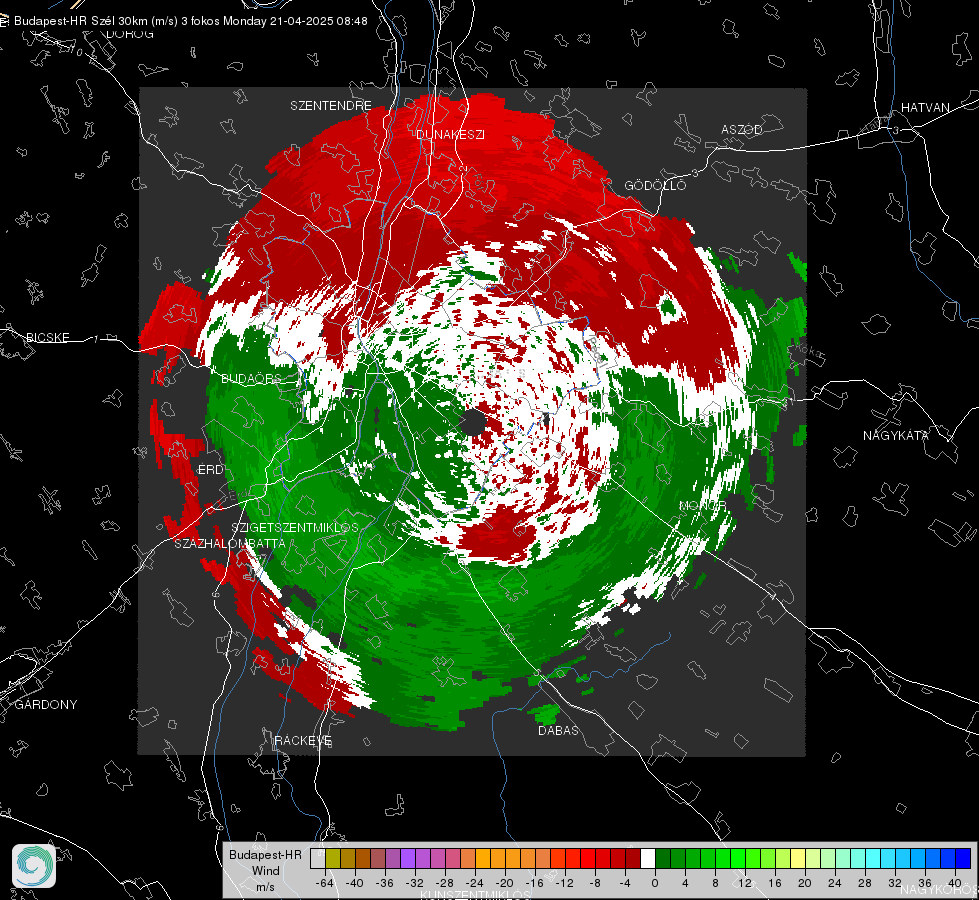Viewport: 979px width, 900px height.
Task: Select the 12 legend scale value
Action: pos(744,883)
